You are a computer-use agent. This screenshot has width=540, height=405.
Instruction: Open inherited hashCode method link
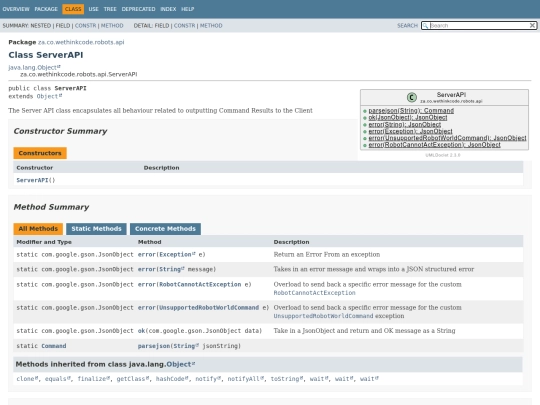[172, 379]
